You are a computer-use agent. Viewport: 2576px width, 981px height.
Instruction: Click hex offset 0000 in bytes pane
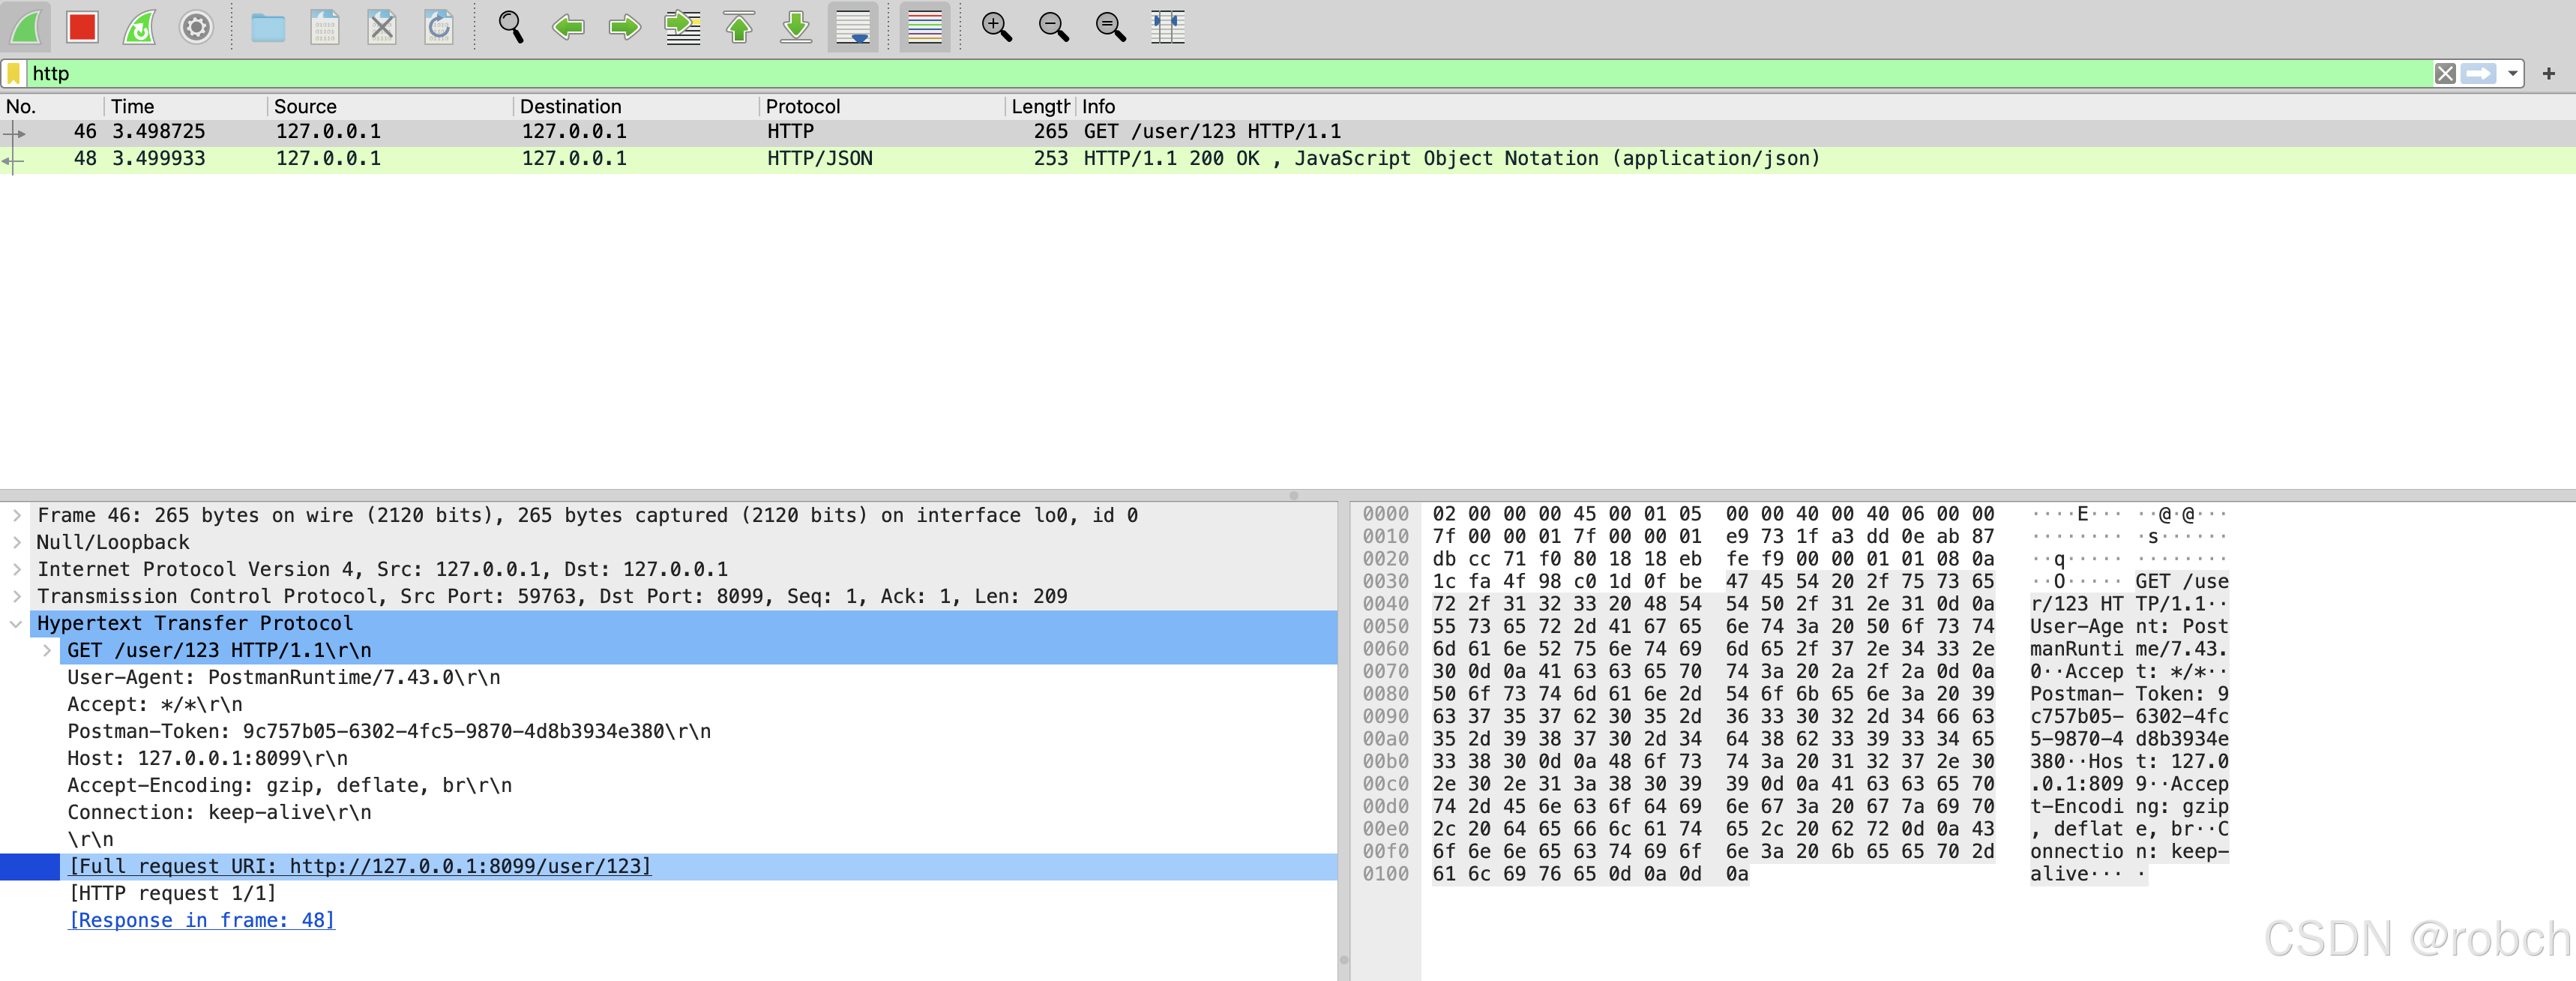[1386, 515]
